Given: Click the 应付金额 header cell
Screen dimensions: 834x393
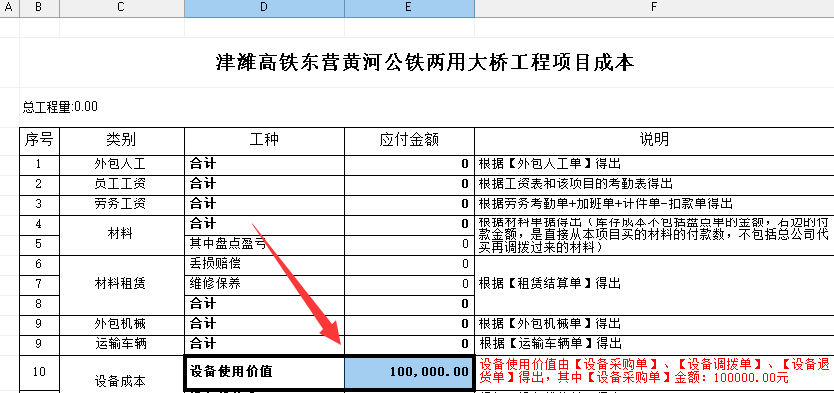Looking at the screenshot, I should [x=409, y=140].
